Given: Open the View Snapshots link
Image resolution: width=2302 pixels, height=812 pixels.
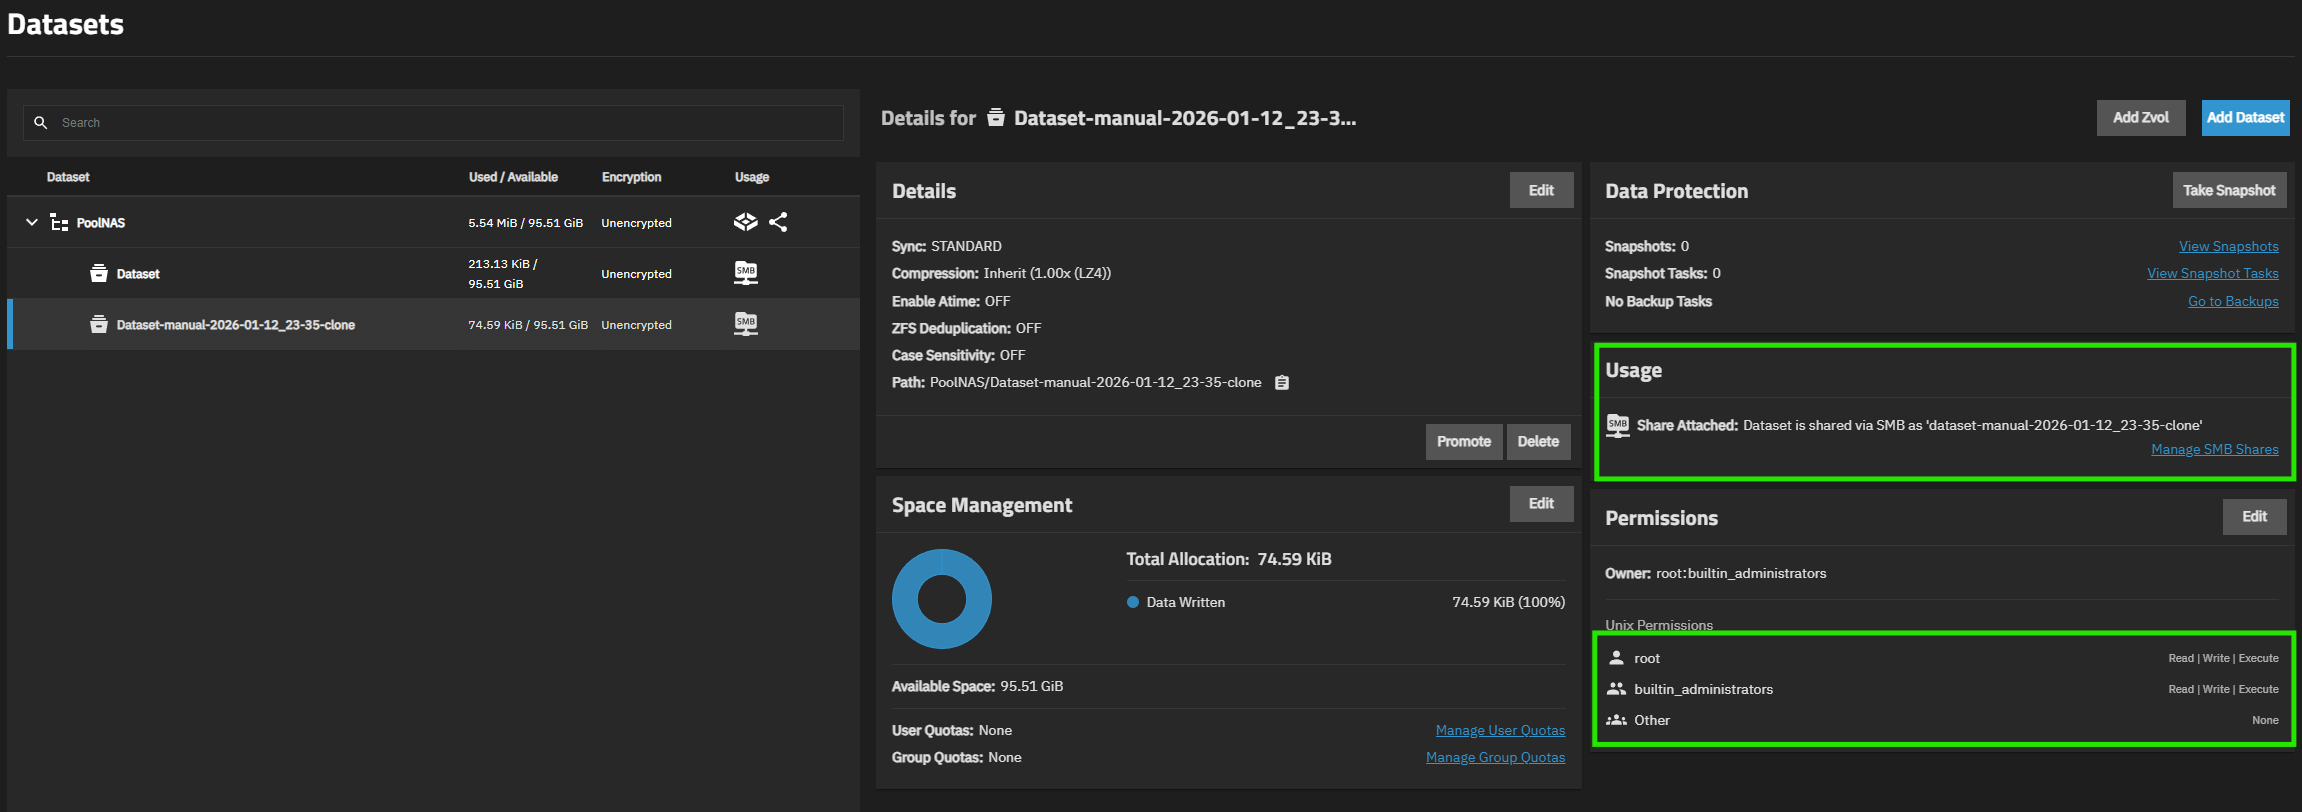Looking at the screenshot, I should click(x=2228, y=247).
